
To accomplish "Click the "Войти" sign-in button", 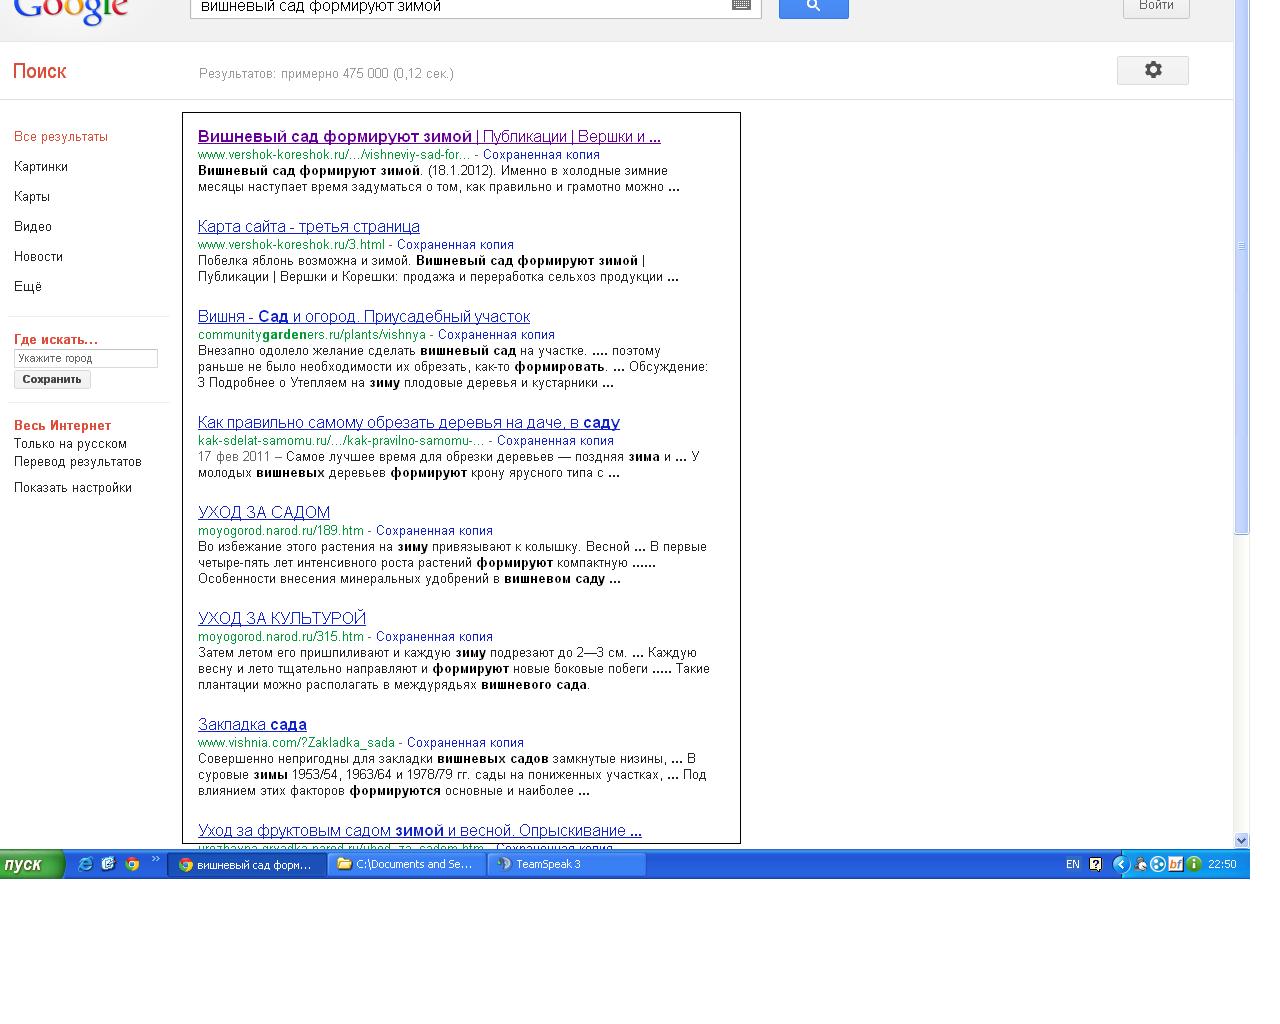I will 1155,6.
